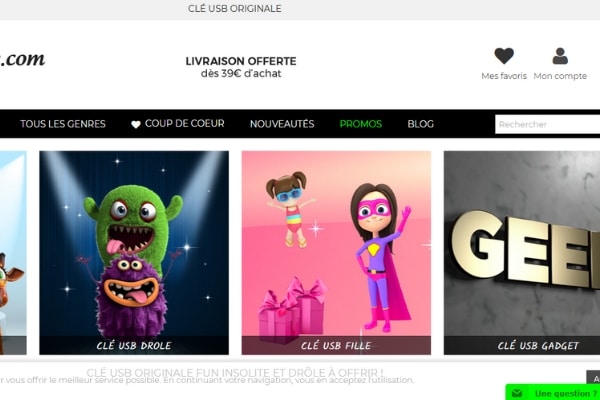Image resolution: width=600 pixels, height=400 pixels.
Task: Open favorites via the heart icon
Action: click(504, 56)
